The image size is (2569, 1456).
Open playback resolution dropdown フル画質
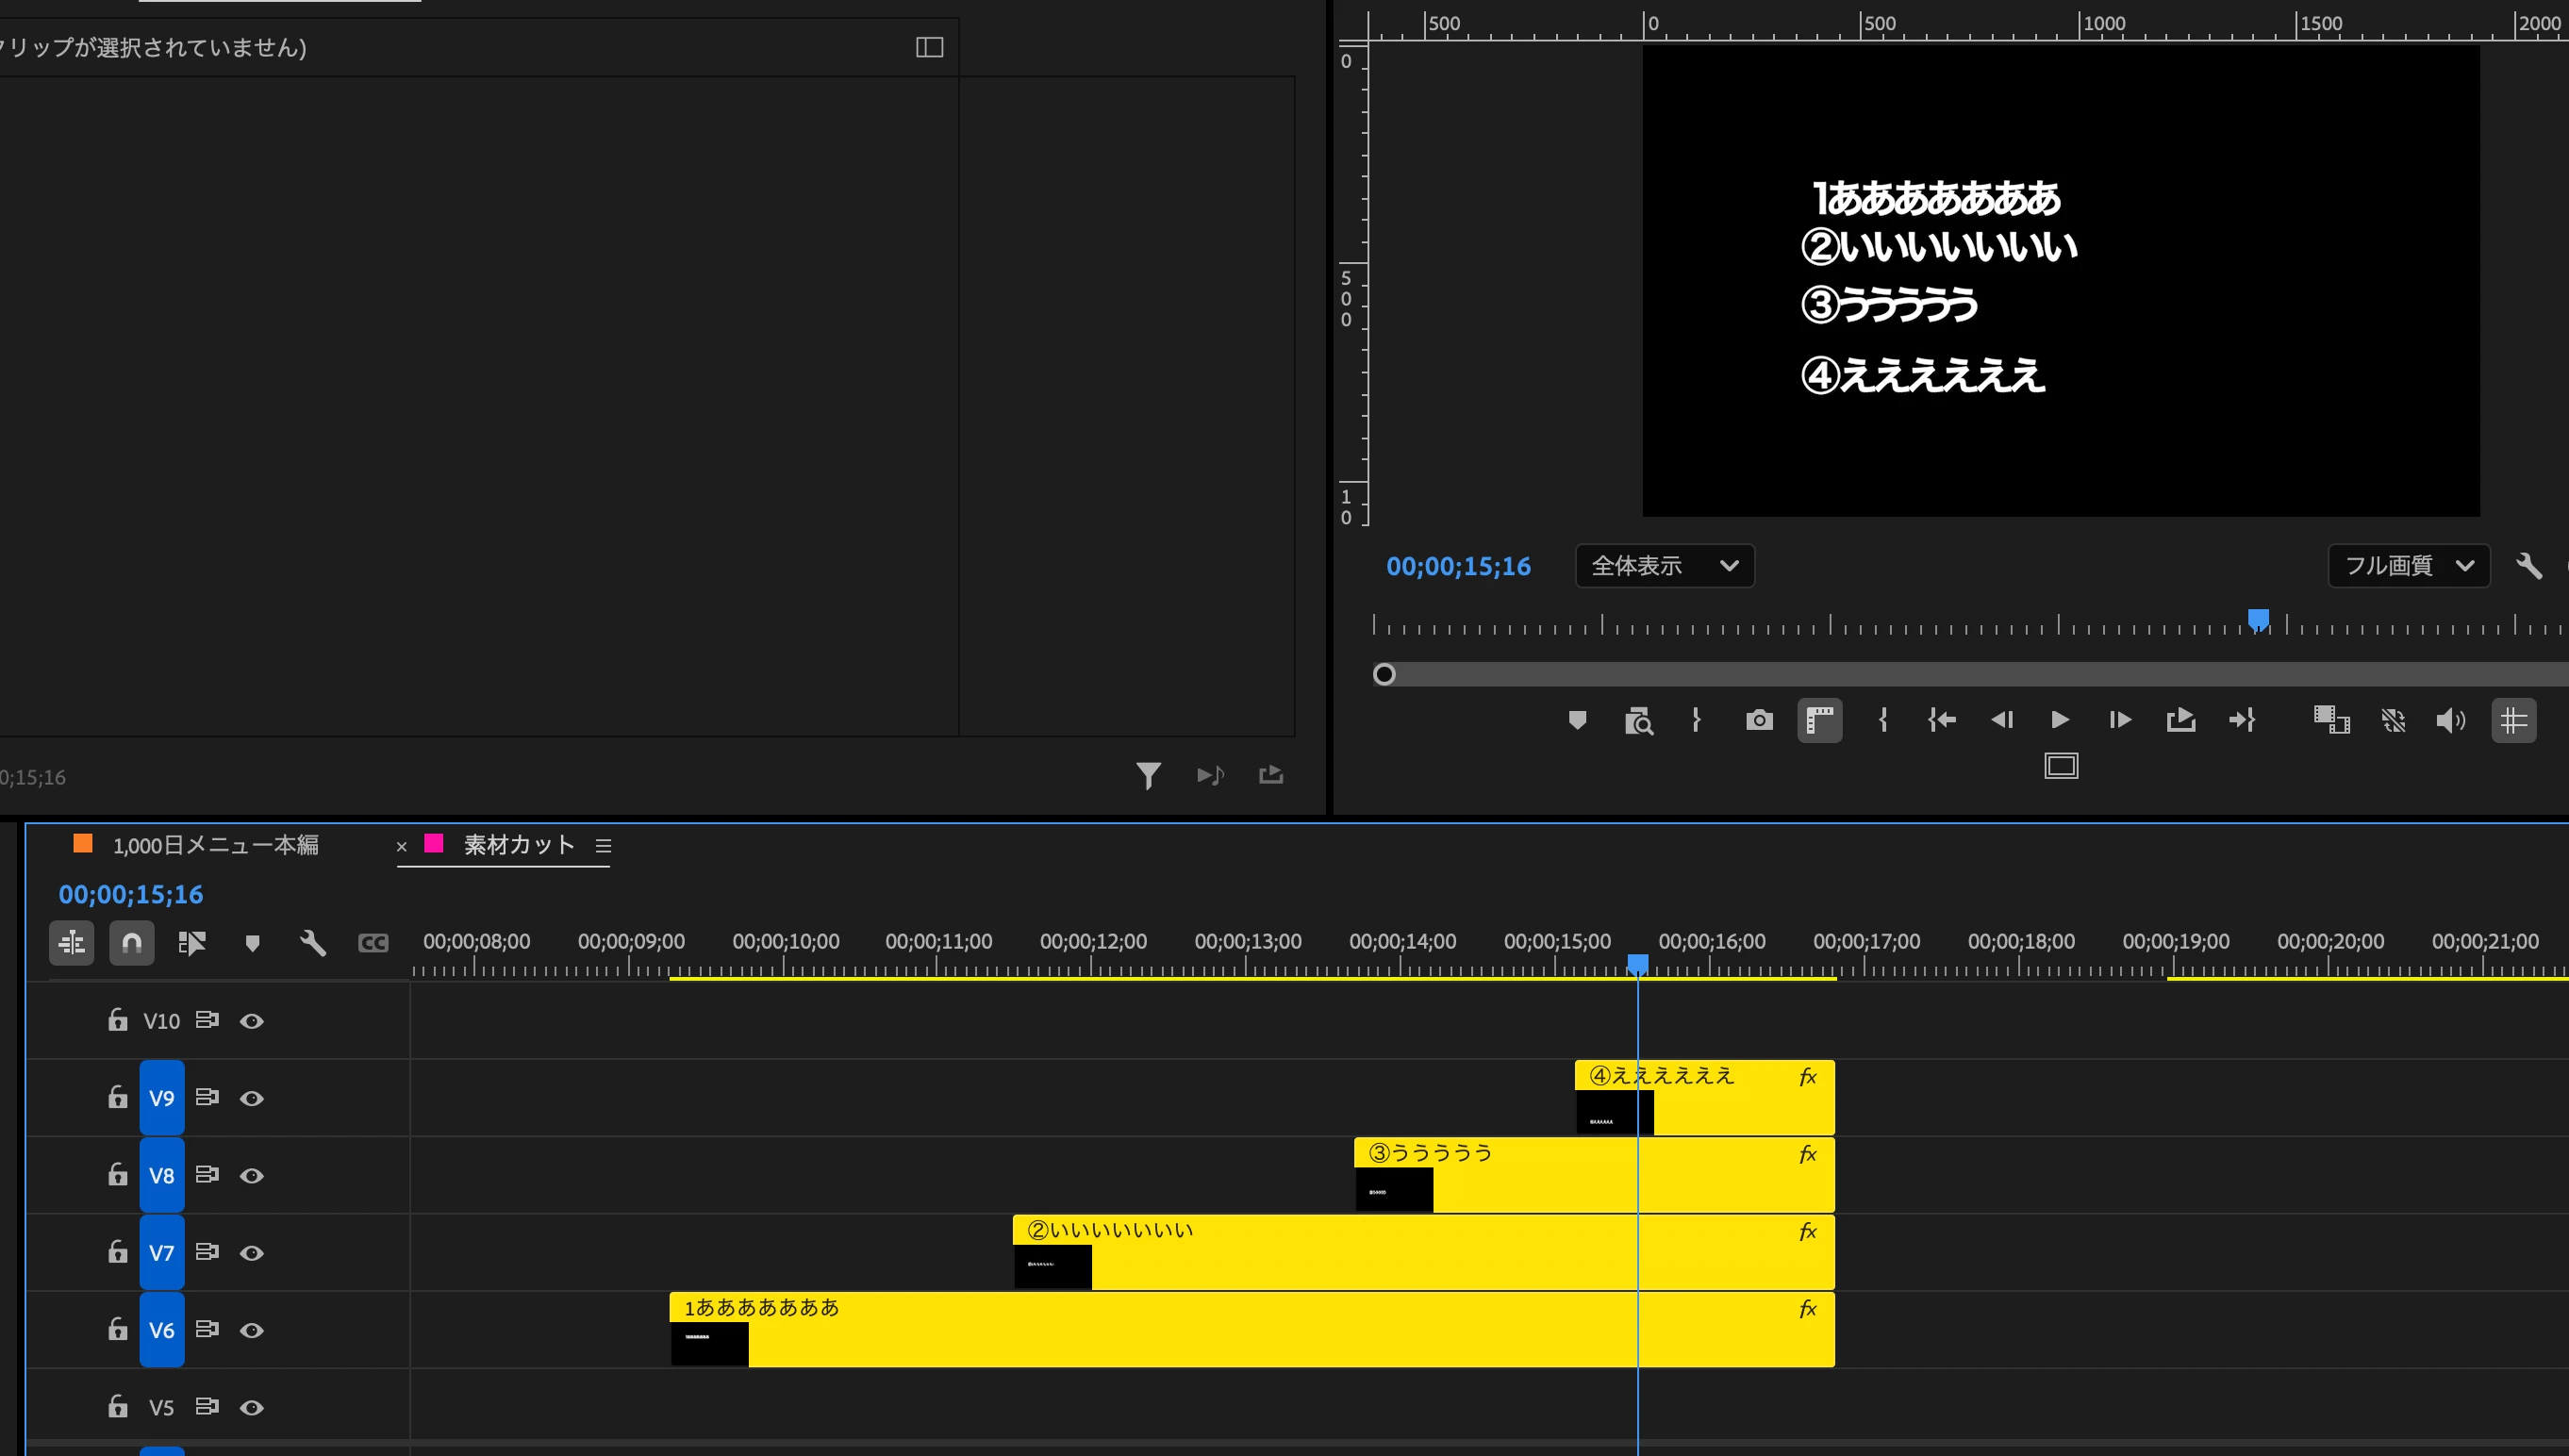tap(2408, 566)
